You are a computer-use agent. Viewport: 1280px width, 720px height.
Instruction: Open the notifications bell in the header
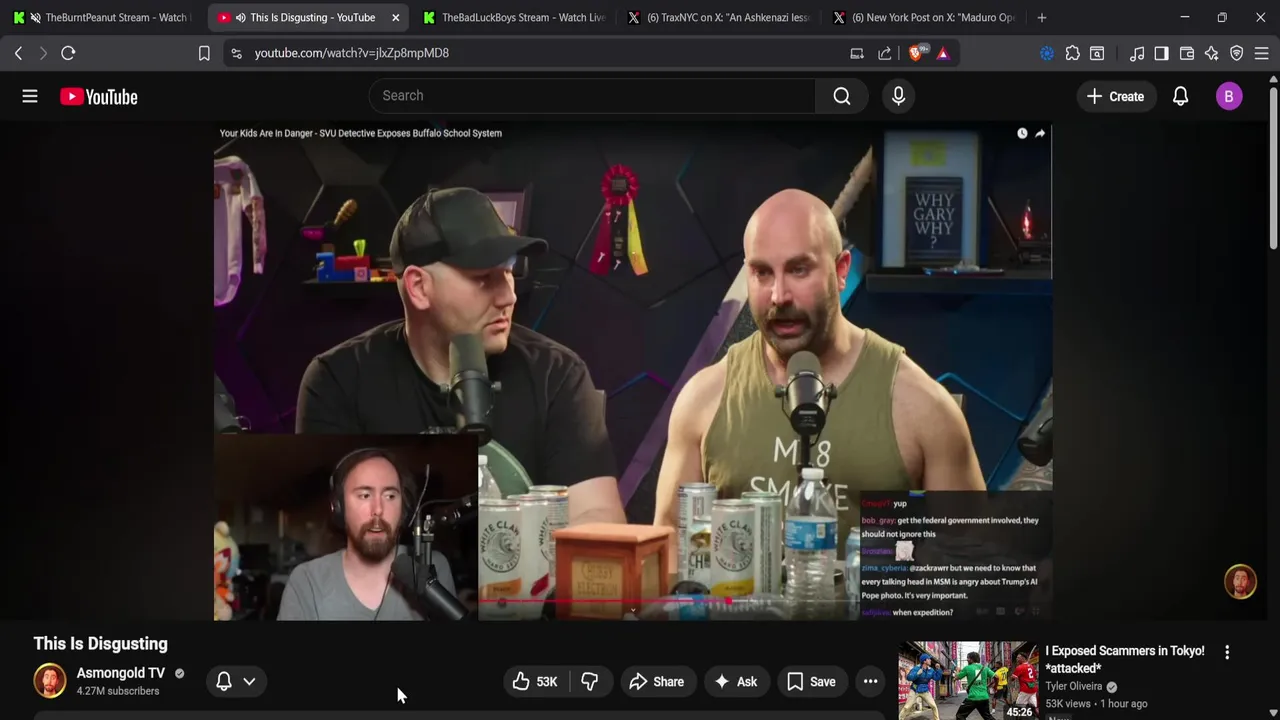(x=1180, y=96)
